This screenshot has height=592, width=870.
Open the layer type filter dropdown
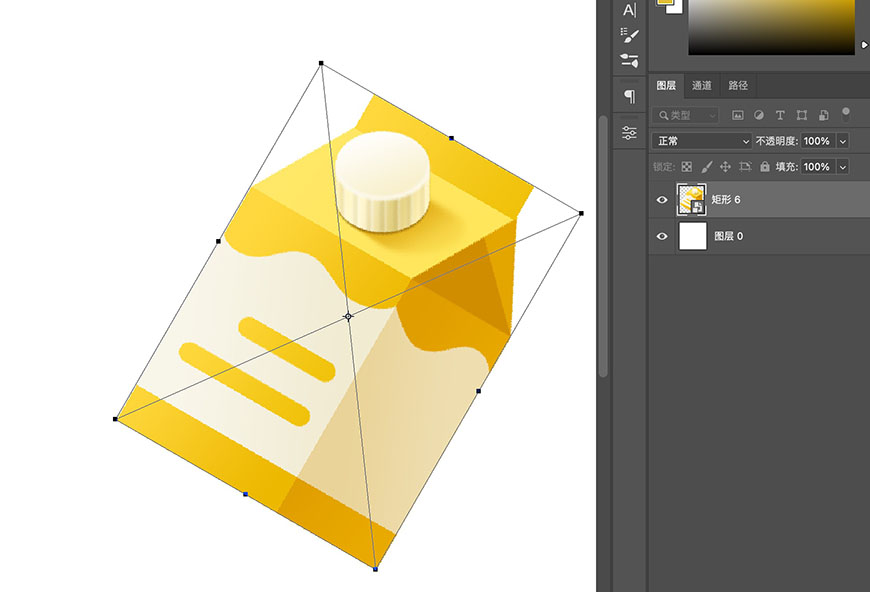click(685, 115)
